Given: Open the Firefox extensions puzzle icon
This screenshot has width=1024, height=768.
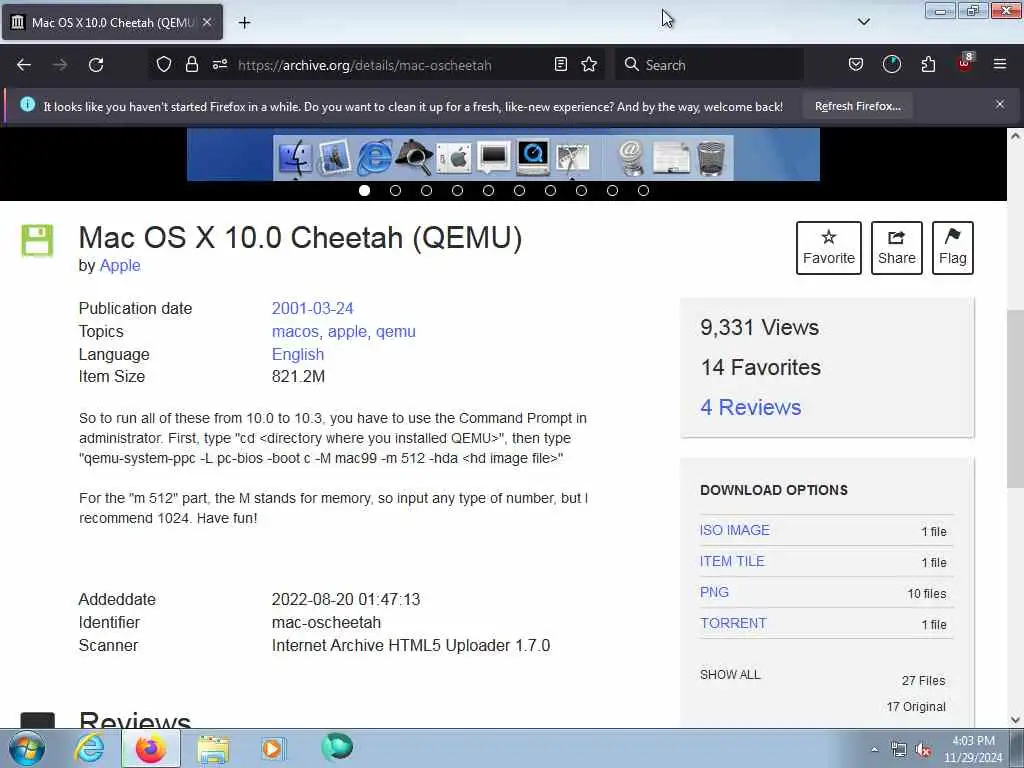Looking at the screenshot, I should click(928, 65).
